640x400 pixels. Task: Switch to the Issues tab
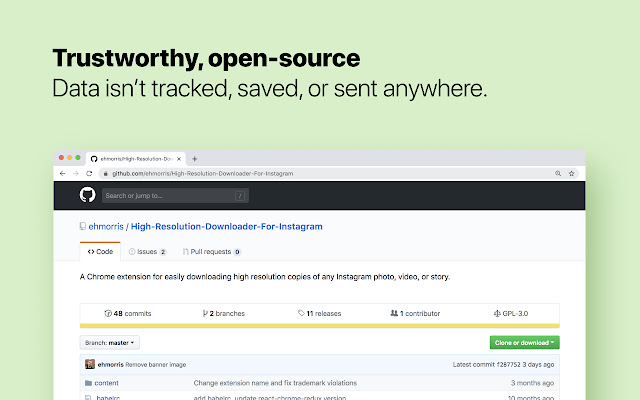click(x=147, y=252)
